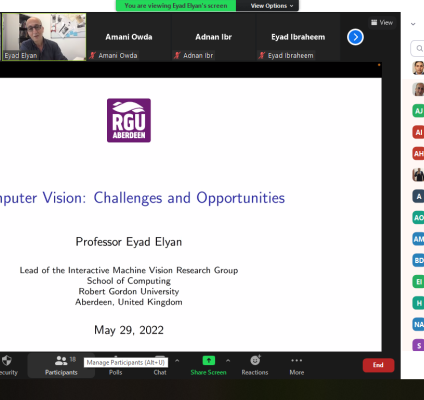Screen dimensions: 424x400
Task: Click Eyad Ibraheem's muted microphone icon
Action: tap(262, 55)
